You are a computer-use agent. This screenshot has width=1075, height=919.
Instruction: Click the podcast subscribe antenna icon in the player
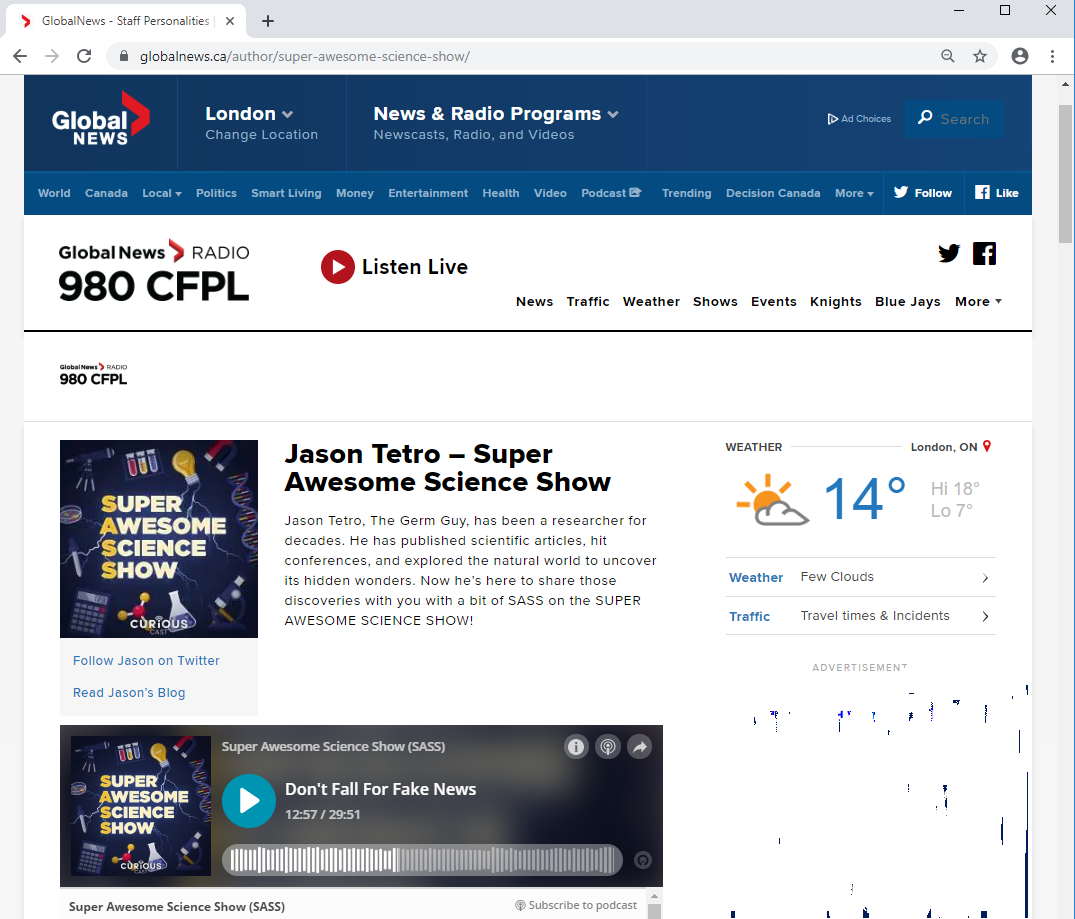pos(608,747)
